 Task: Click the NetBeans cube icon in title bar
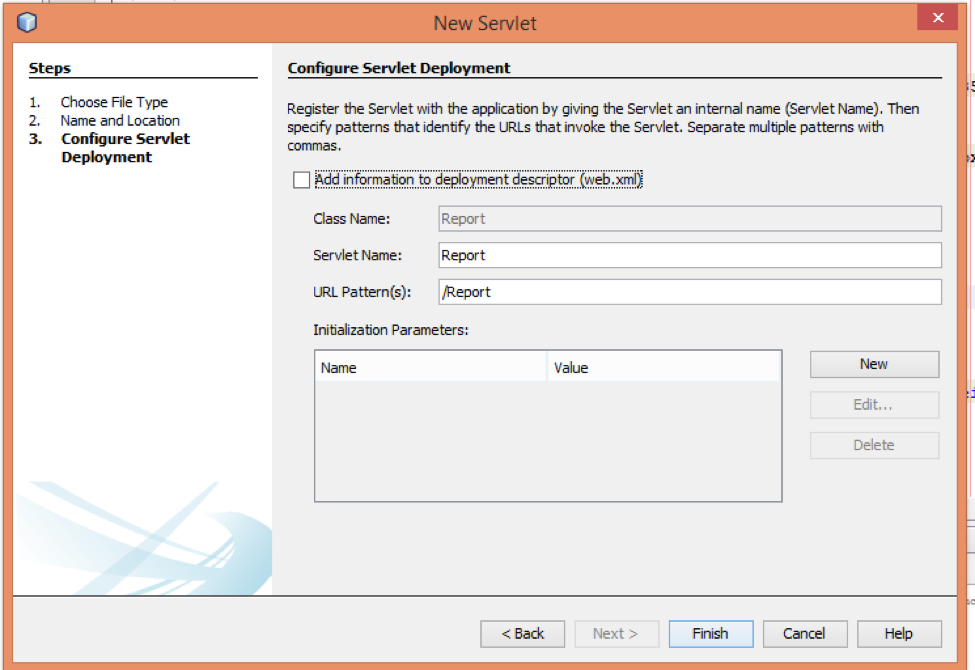(27, 21)
